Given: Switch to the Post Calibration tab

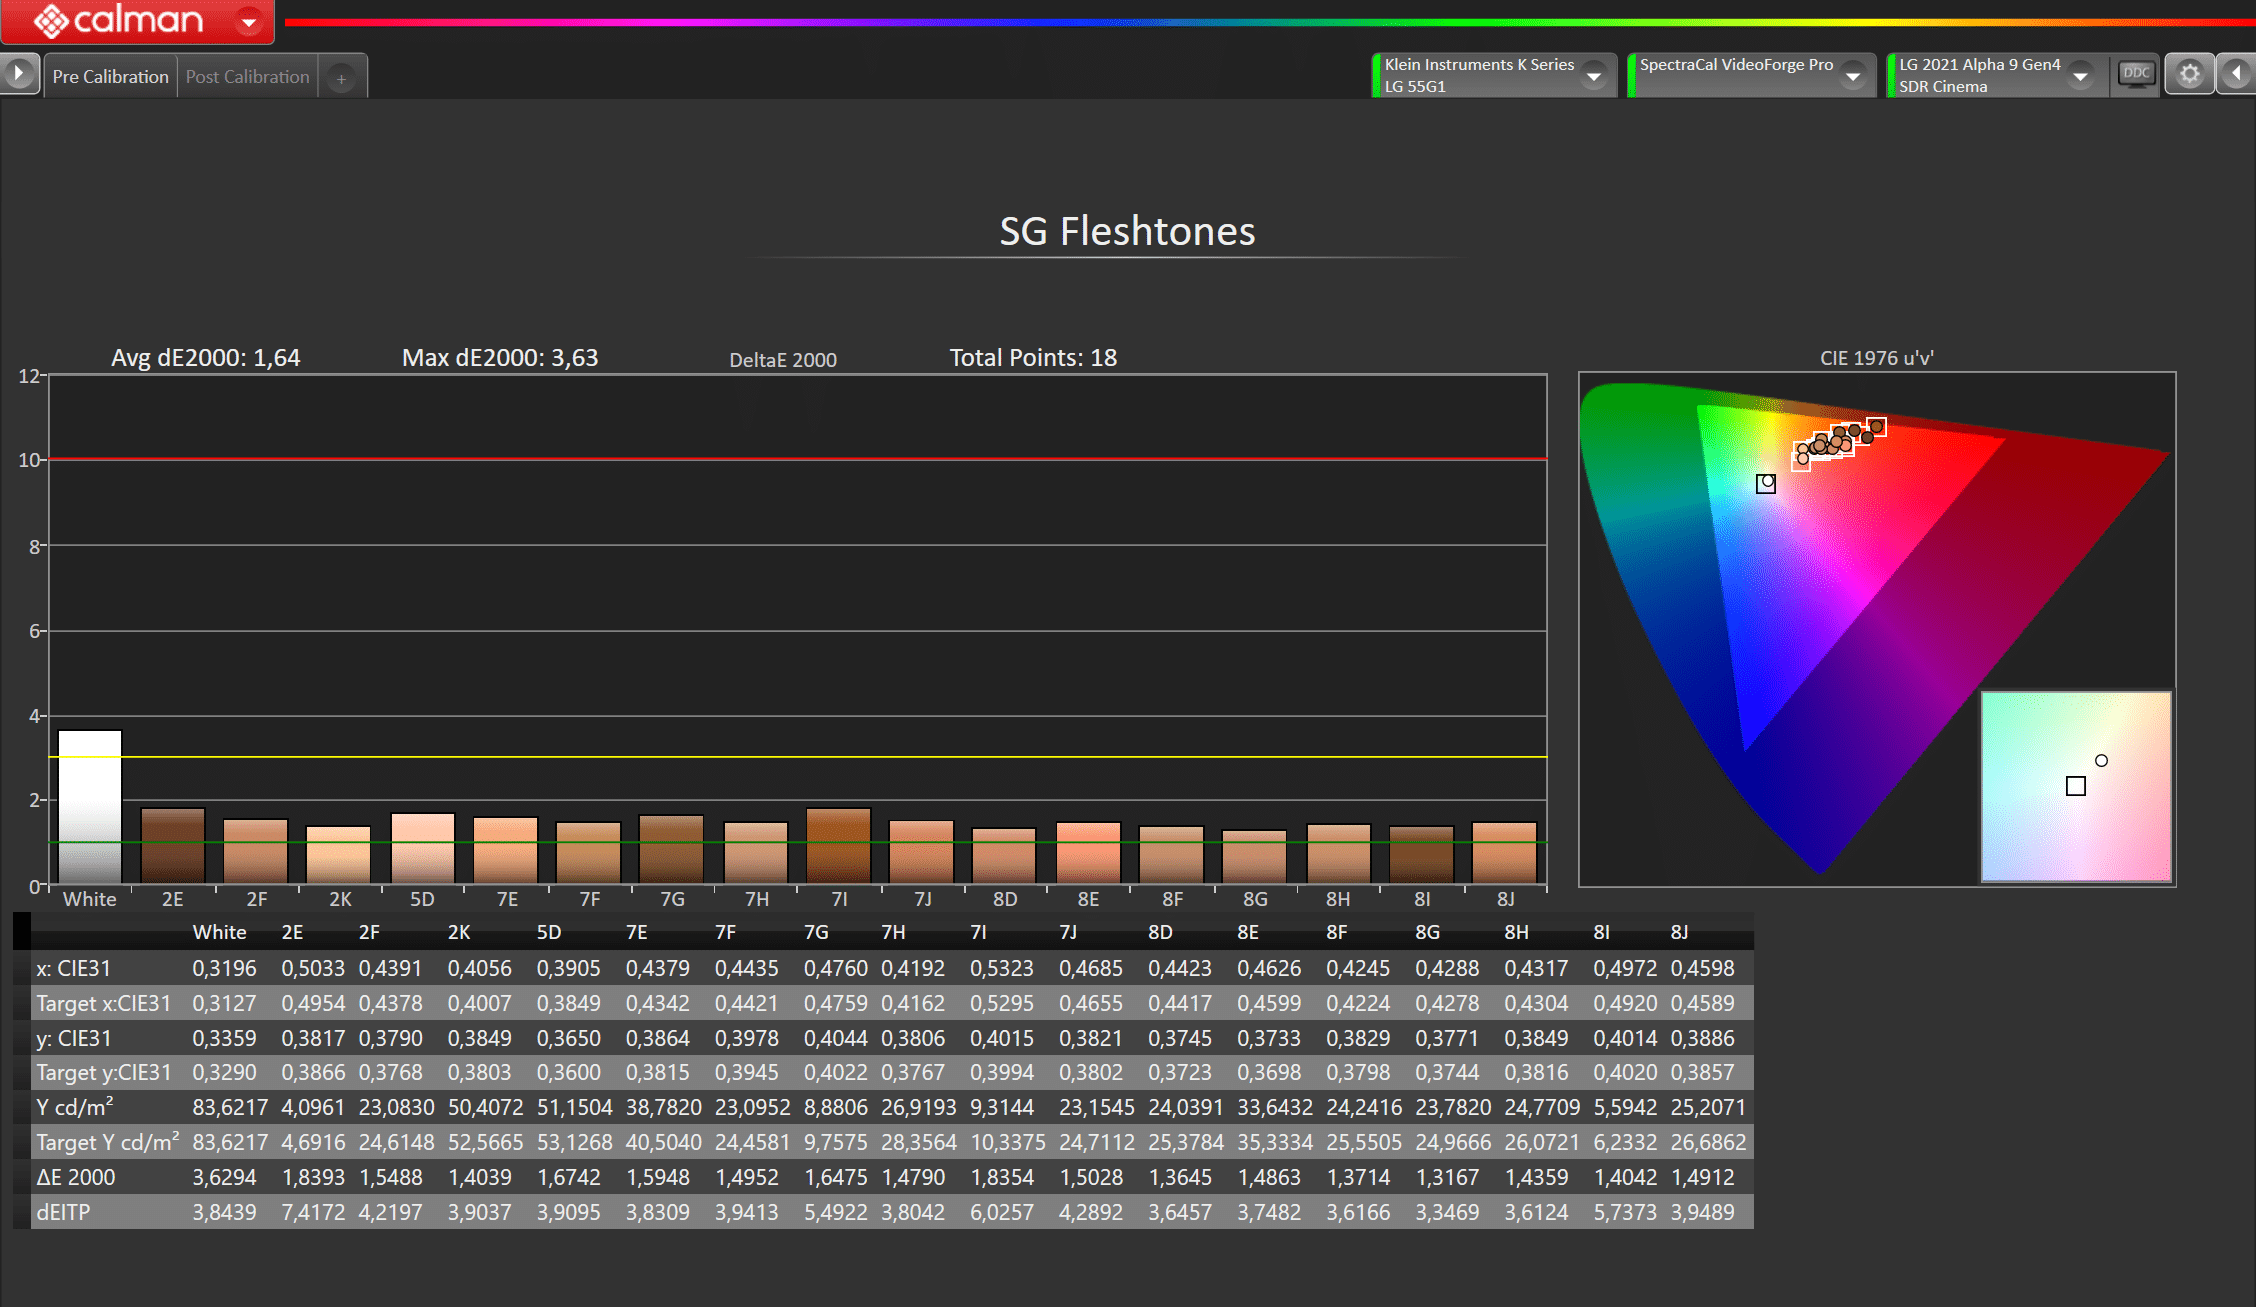Looking at the screenshot, I should [247, 77].
